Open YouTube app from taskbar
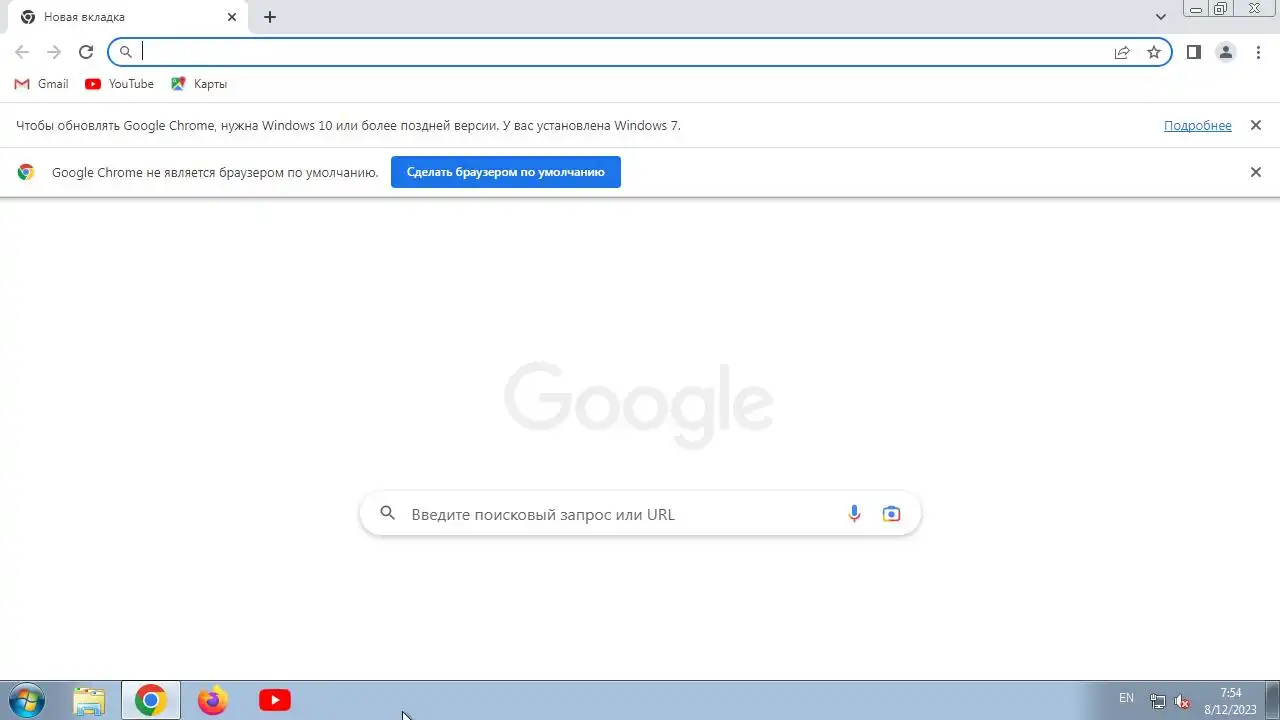This screenshot has width=1280, height=720. point(274,701)
